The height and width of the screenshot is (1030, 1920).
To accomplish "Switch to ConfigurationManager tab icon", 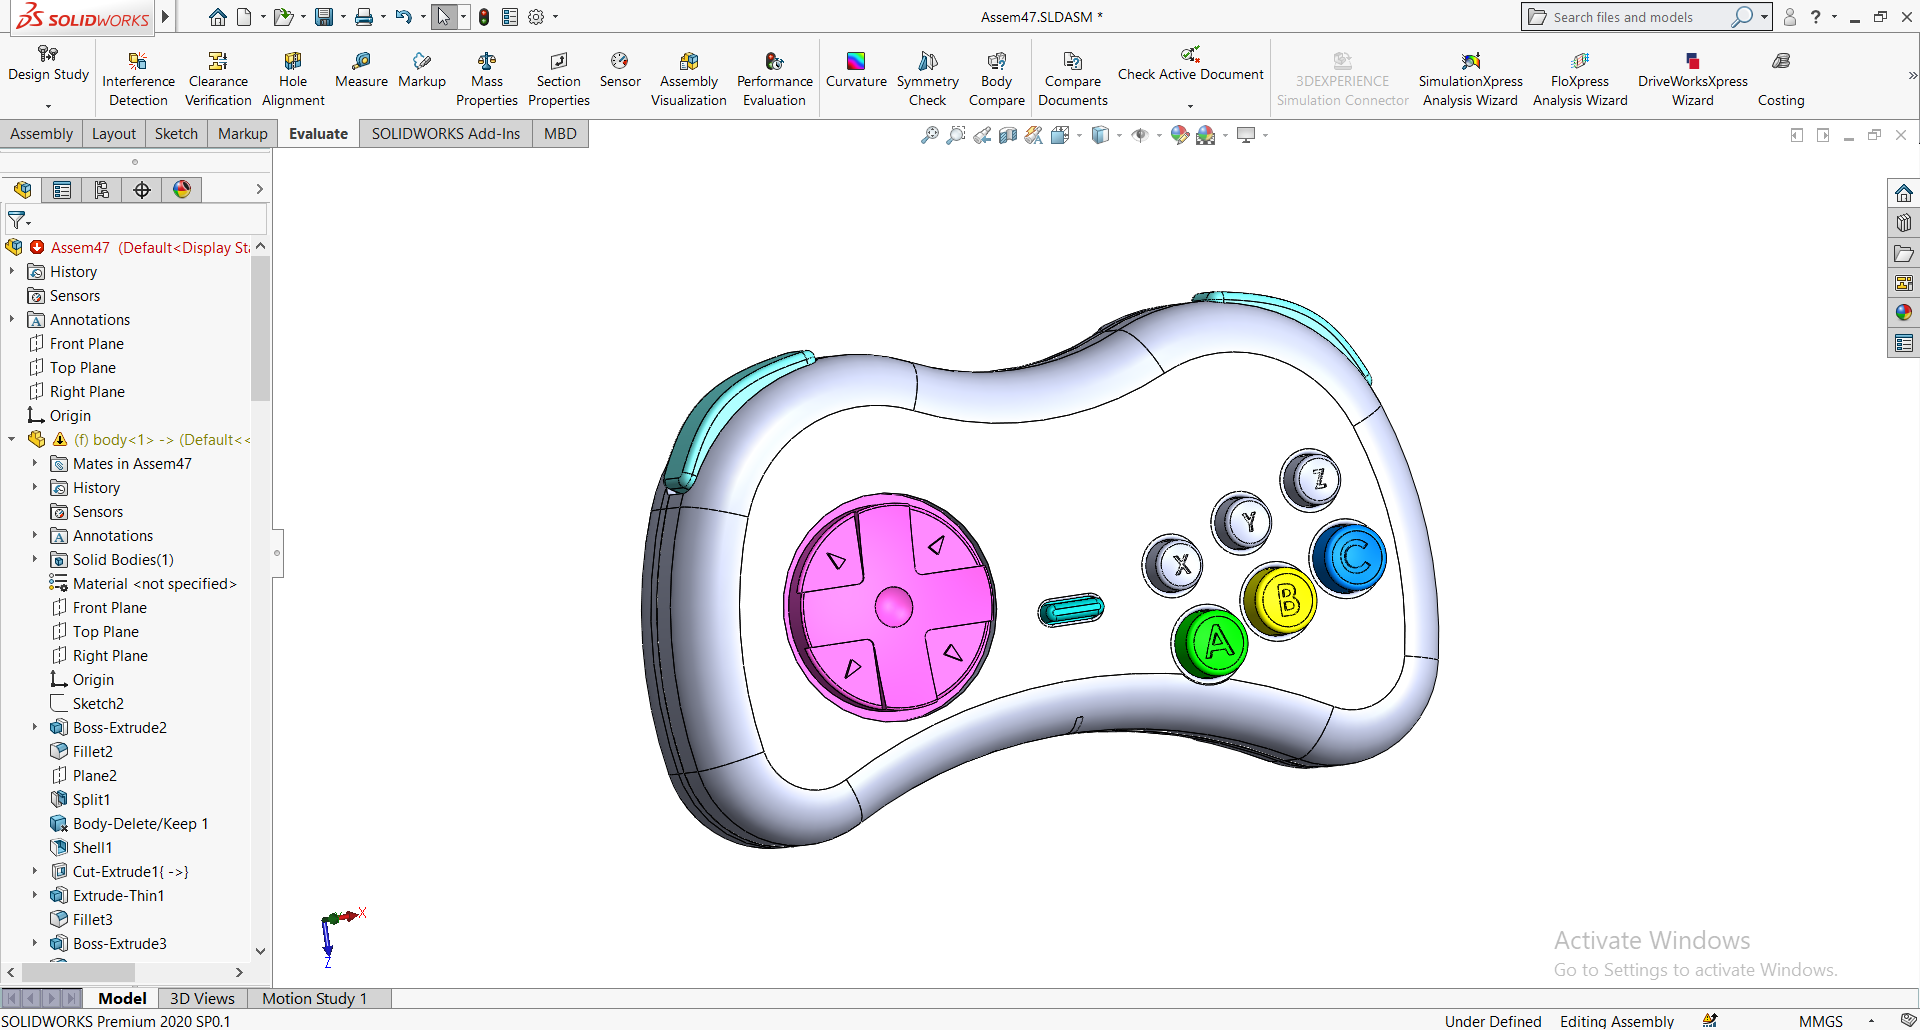I will click(x=102, y=190).
